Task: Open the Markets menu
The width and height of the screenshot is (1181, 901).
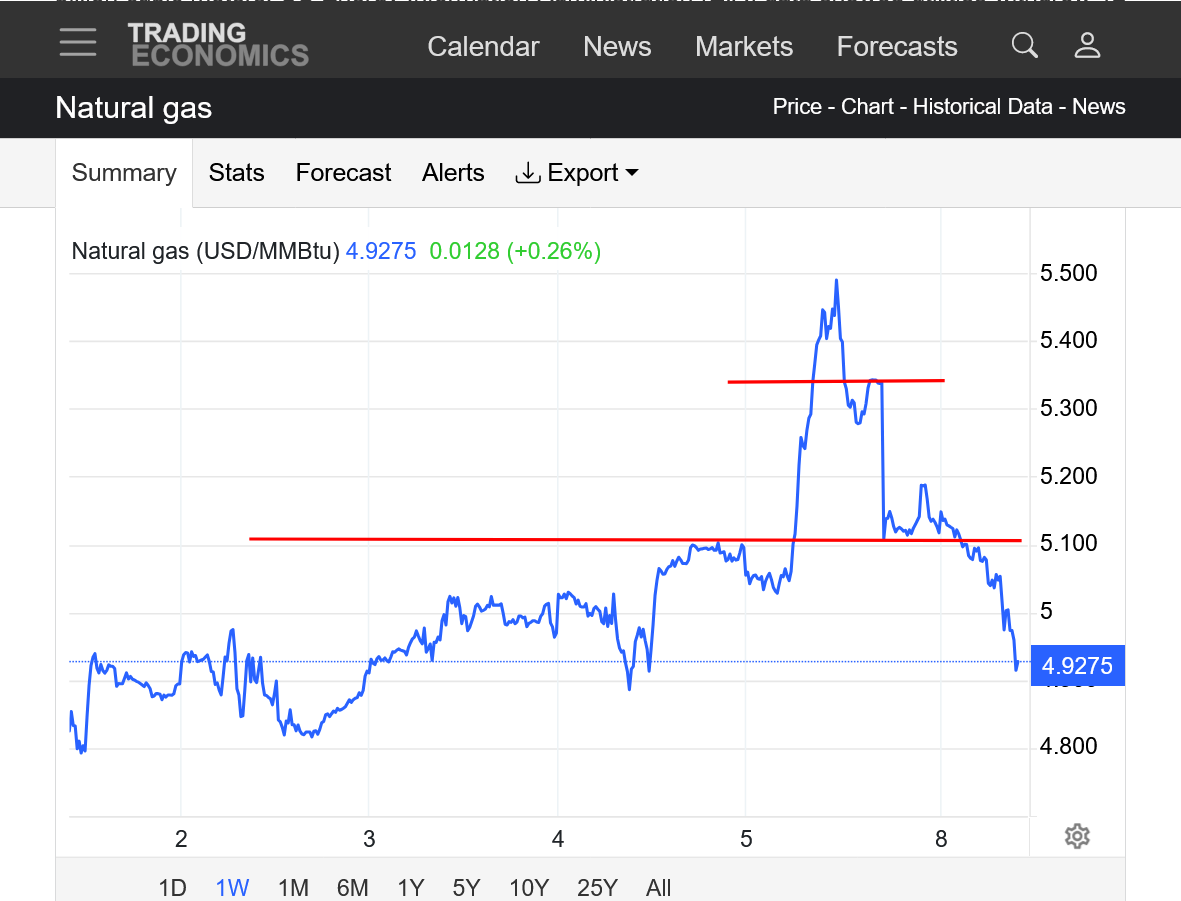Action: tap(744, 47)
